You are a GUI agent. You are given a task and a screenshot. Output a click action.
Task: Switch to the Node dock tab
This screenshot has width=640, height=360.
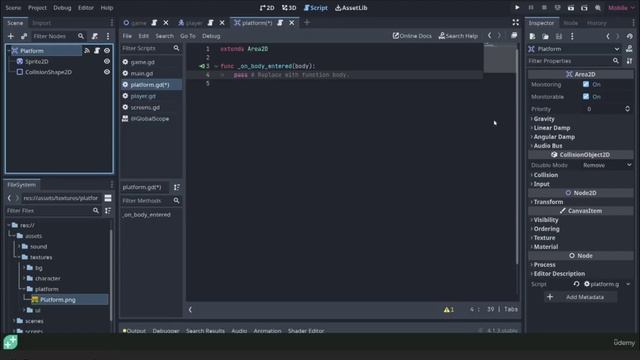[570, 23]
